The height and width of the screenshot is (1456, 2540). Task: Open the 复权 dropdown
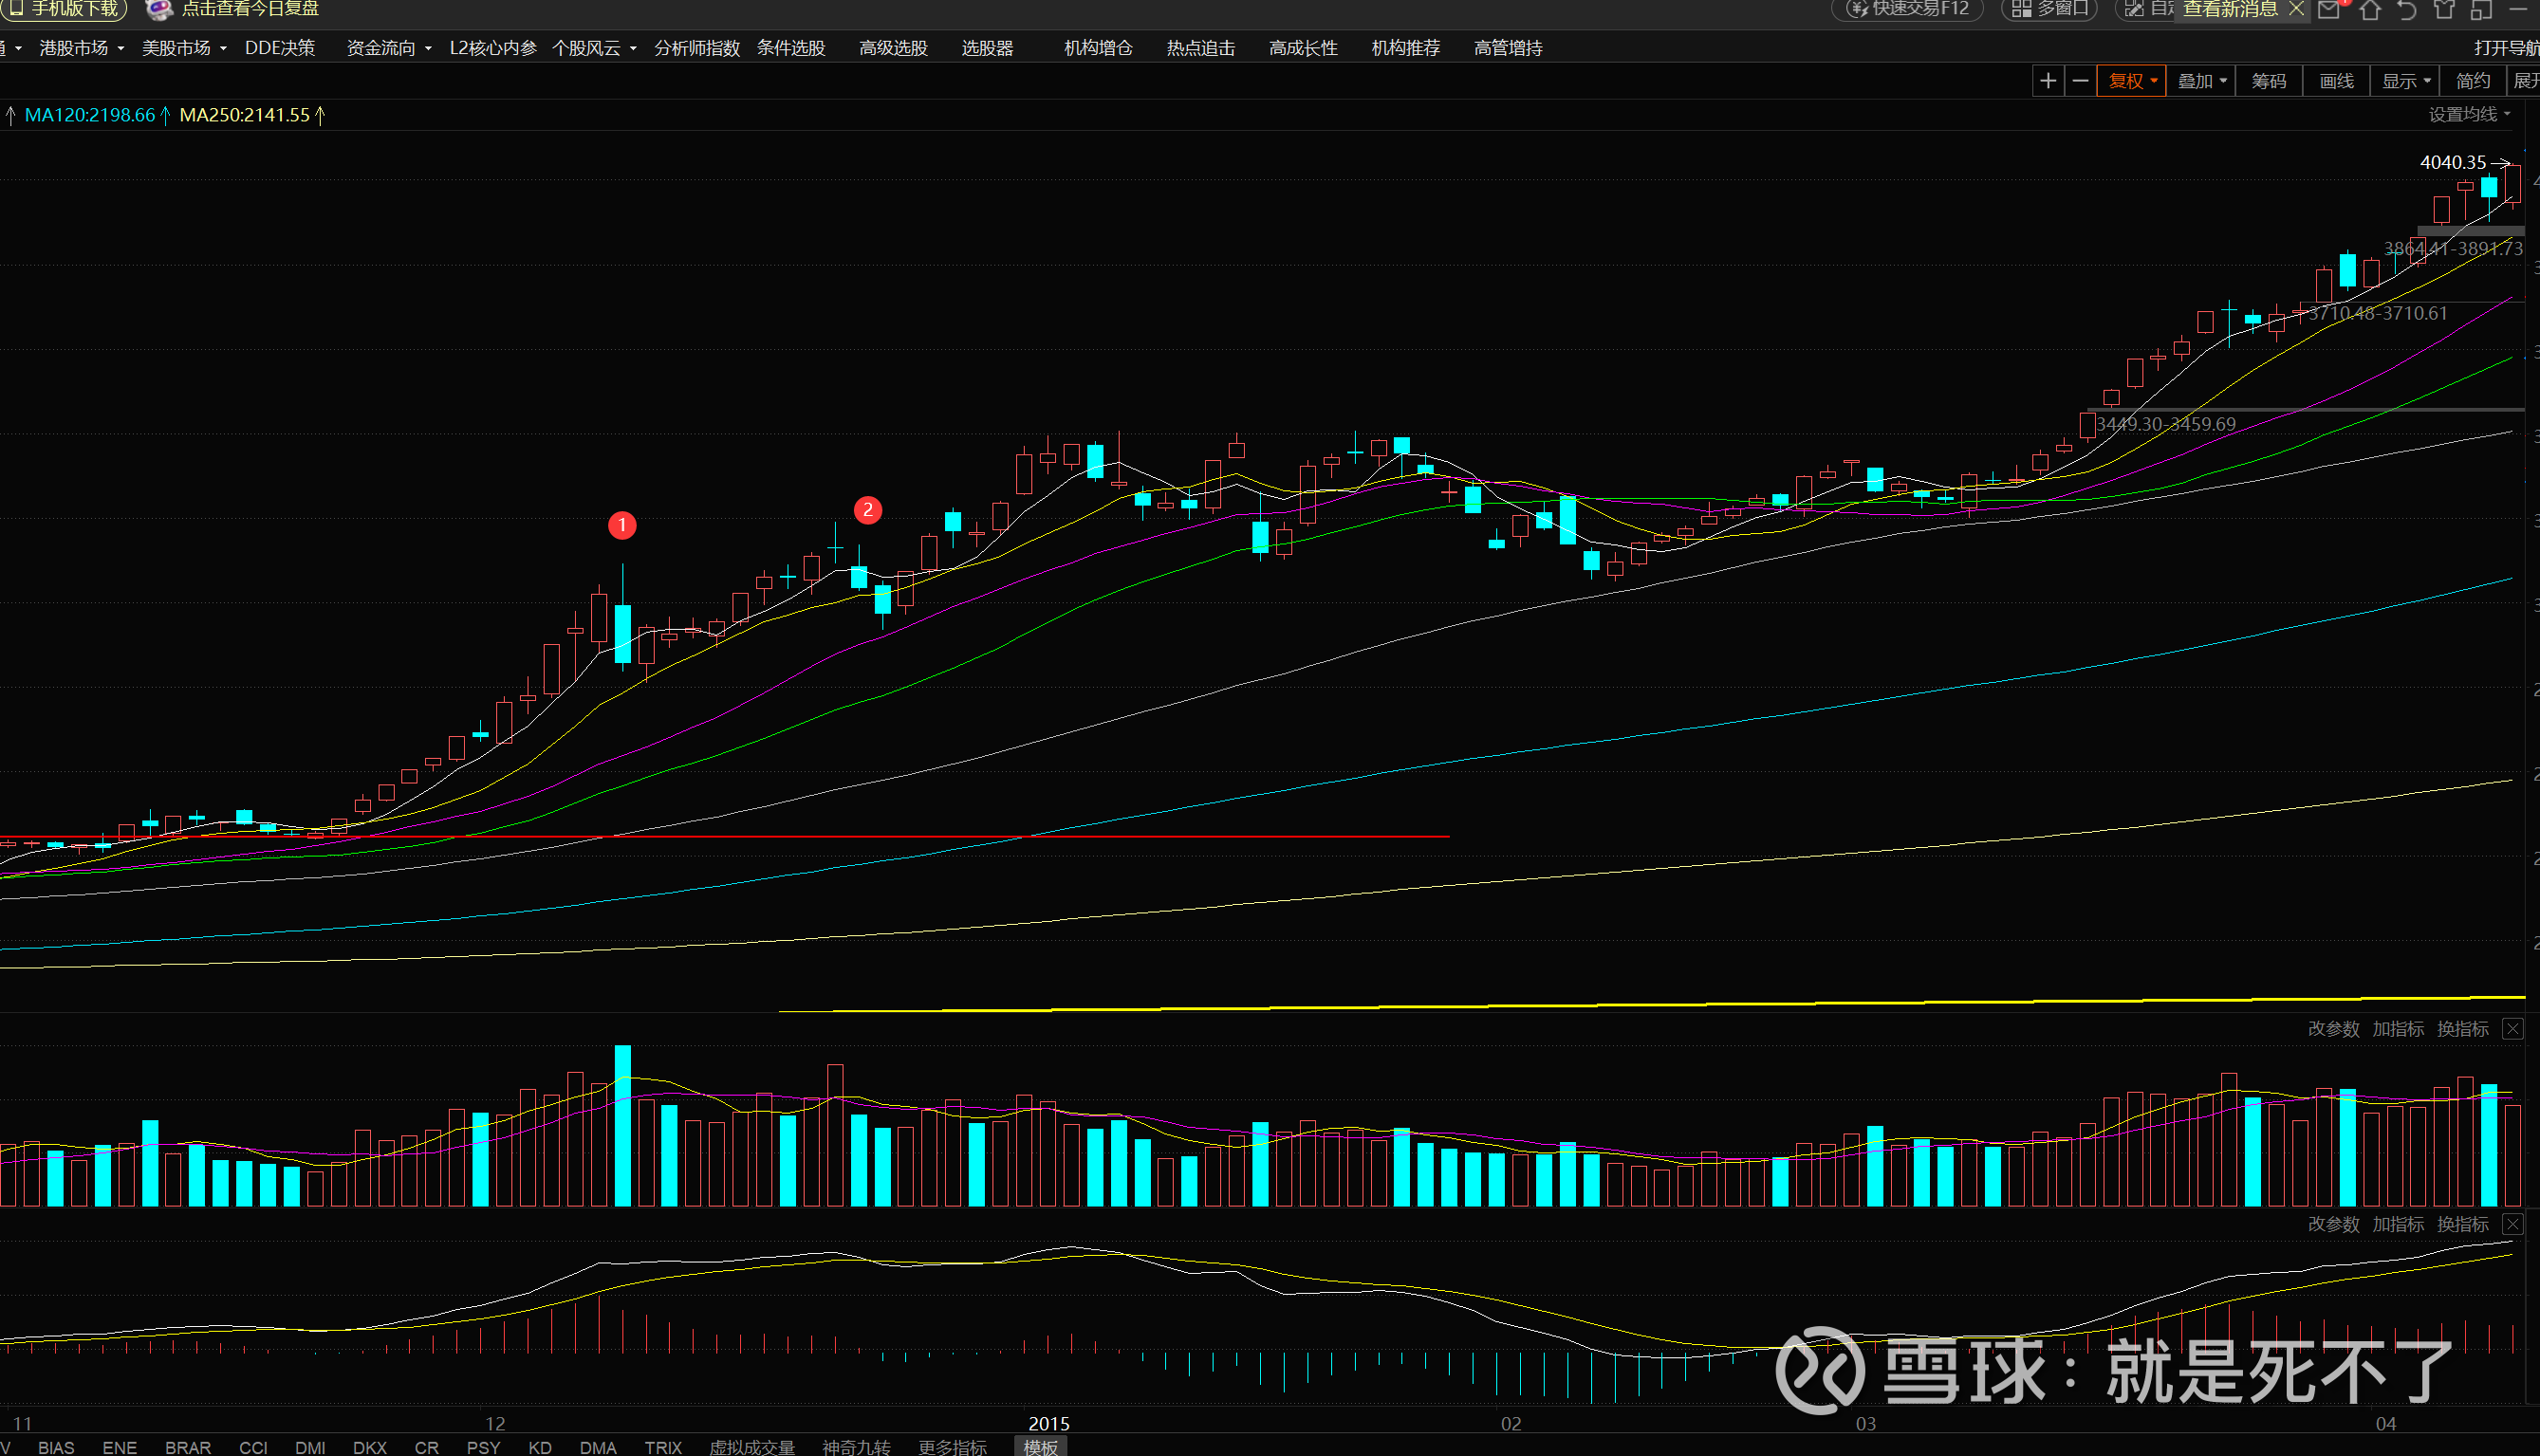click(x=2131, y=81)
